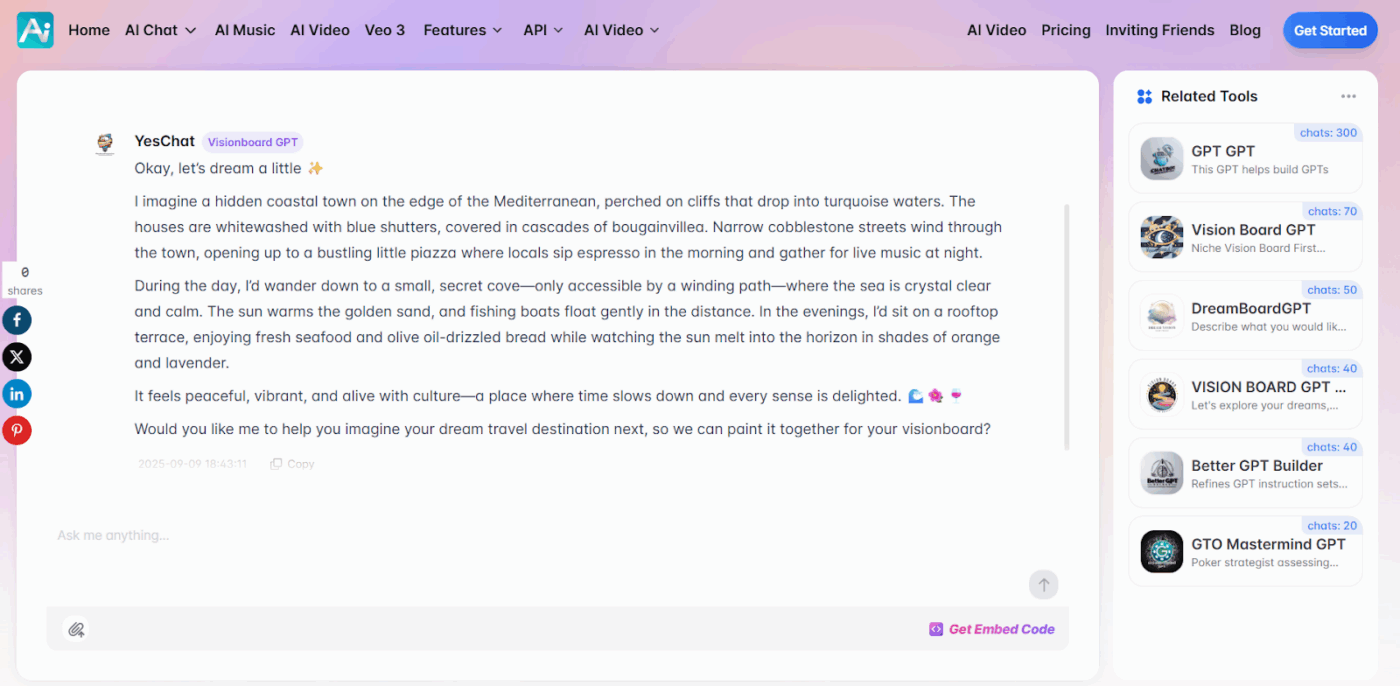
Task: Expand the AI Chat dropdown
Action: coord(160,30)
